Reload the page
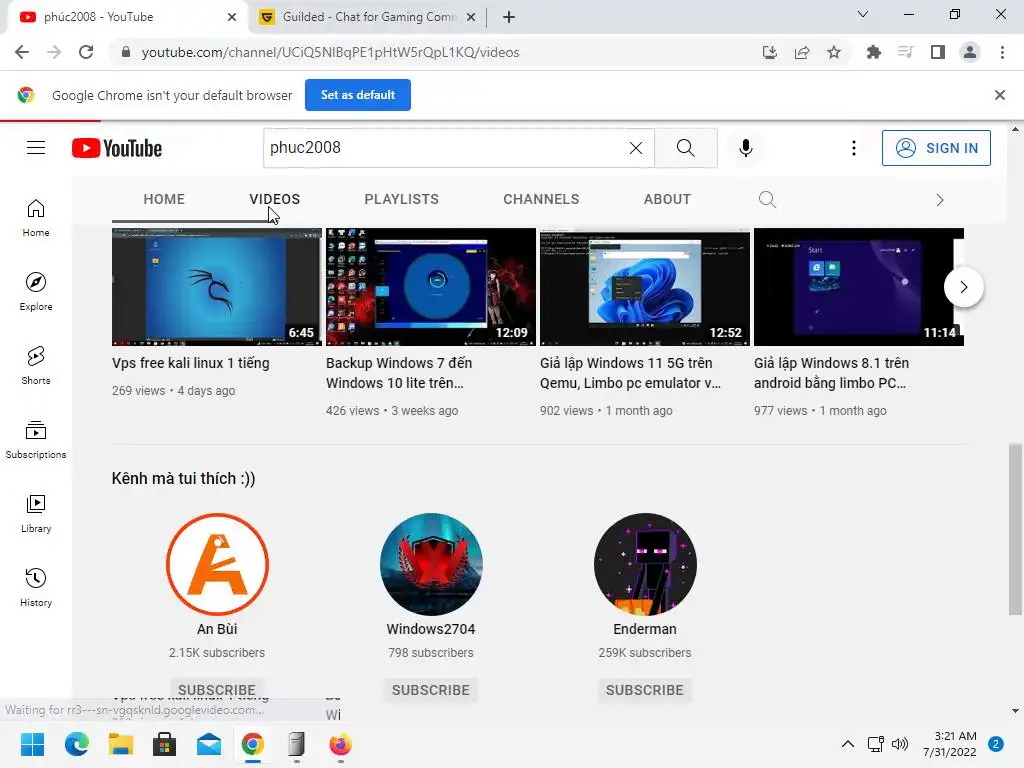The width and height of the screenshot is (1024, 768). [86, 52]
